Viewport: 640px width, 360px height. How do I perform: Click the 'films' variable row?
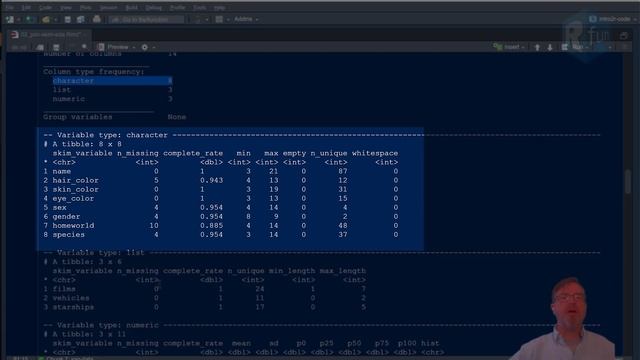coord(204,289)
